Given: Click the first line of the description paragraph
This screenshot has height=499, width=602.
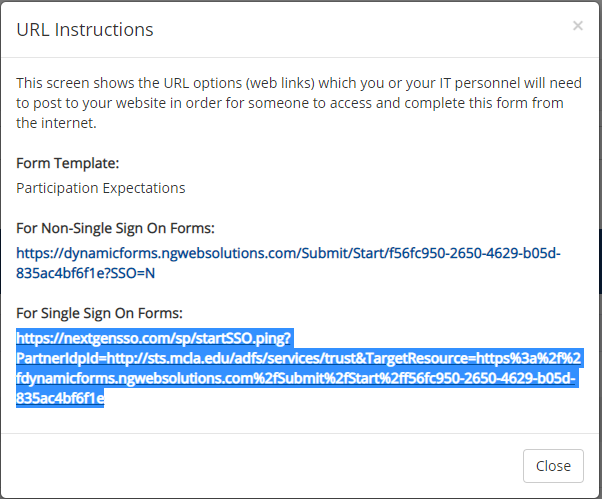Looking at the screenshot, I should click(x=299, y=83).
